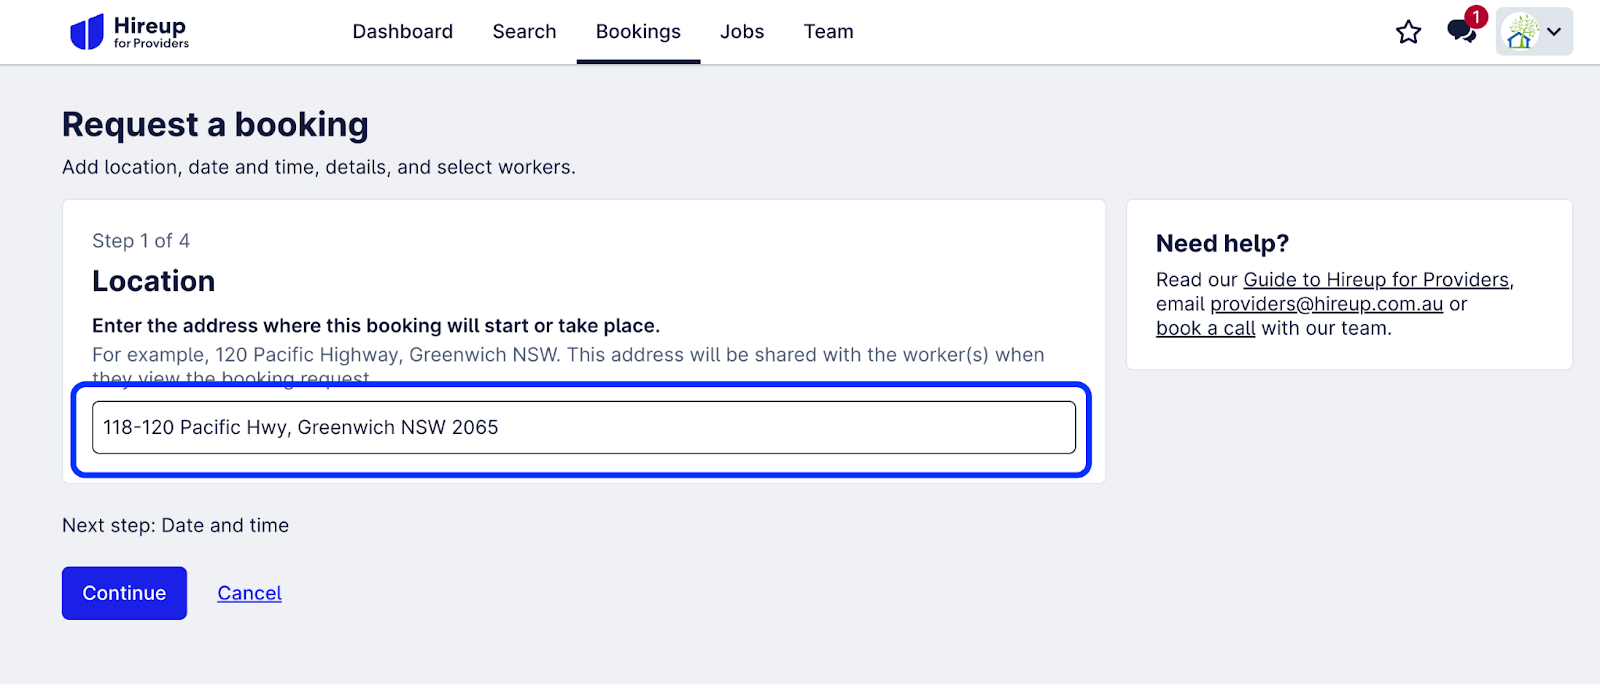The width and height of the screenshot is (1600, 684).
Task: Go to the Dashboard nav item
Action: pos(403,32)
